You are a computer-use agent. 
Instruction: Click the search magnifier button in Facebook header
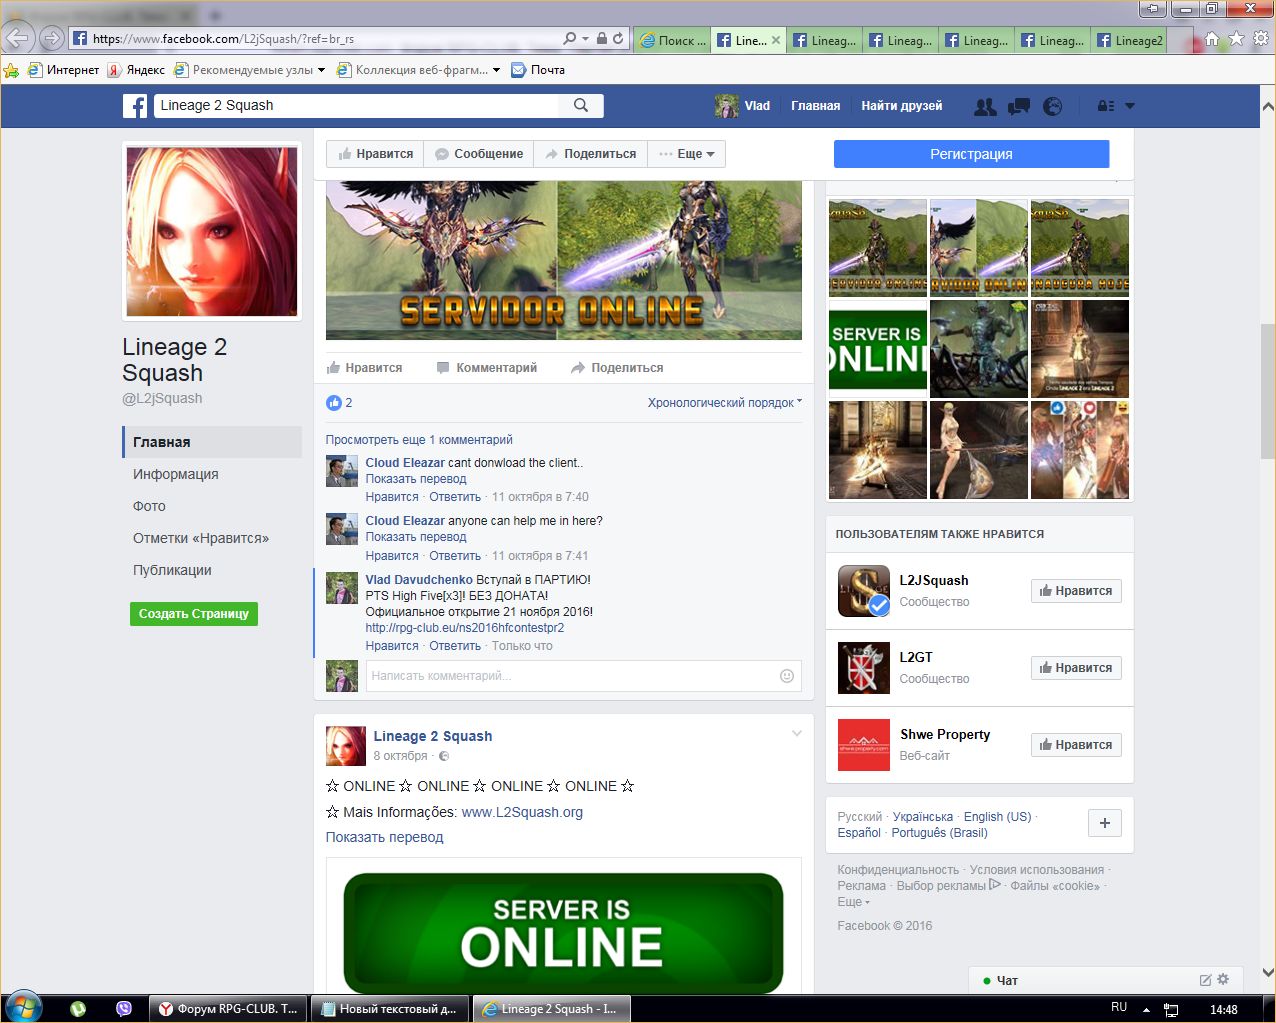(x=581, y=105)
